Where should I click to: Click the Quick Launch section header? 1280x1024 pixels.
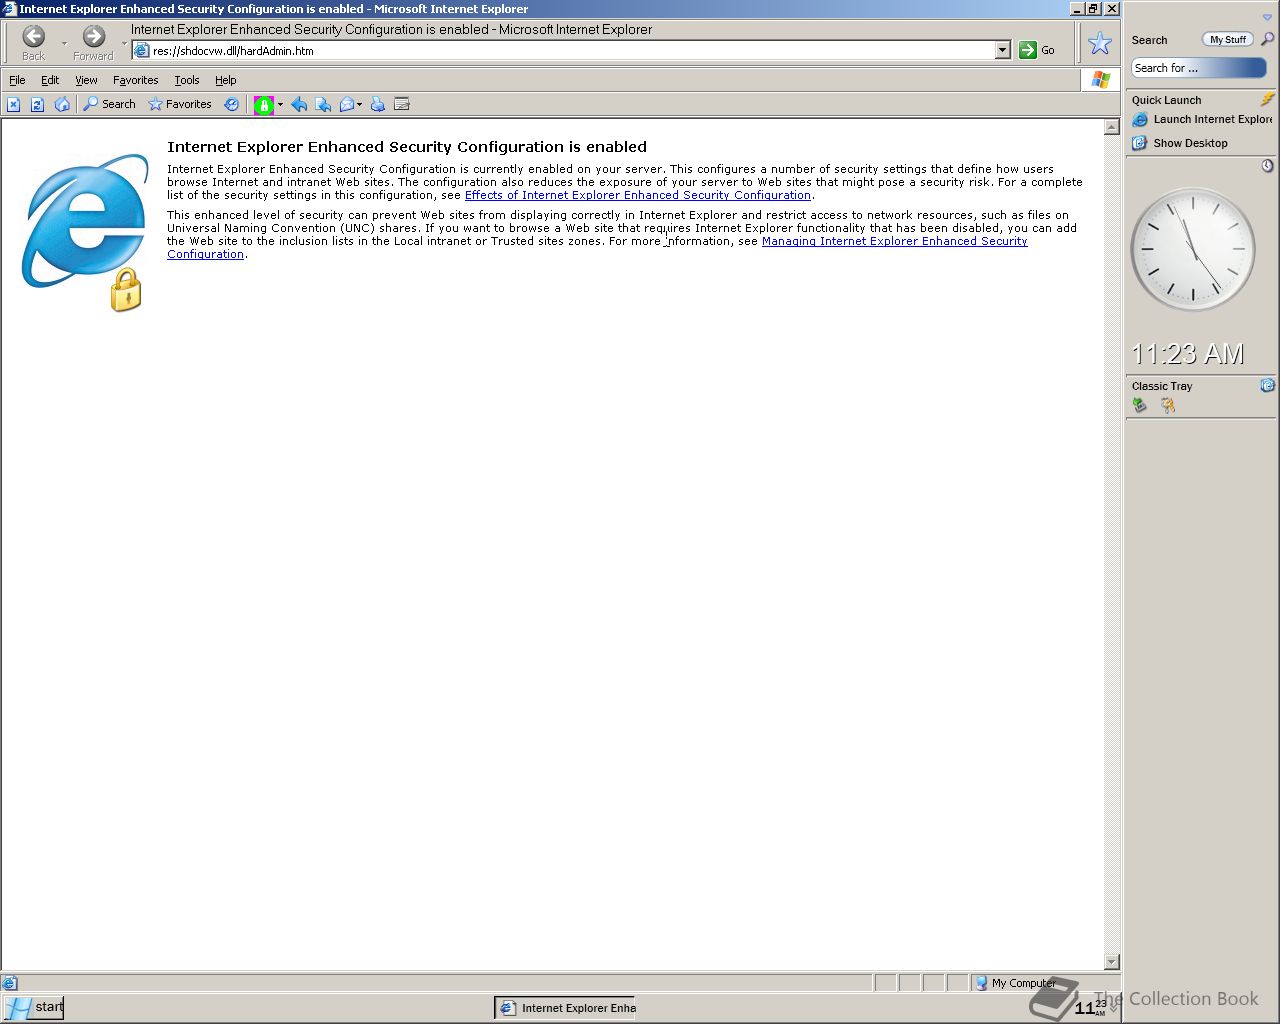click(x=1166, y=100)
